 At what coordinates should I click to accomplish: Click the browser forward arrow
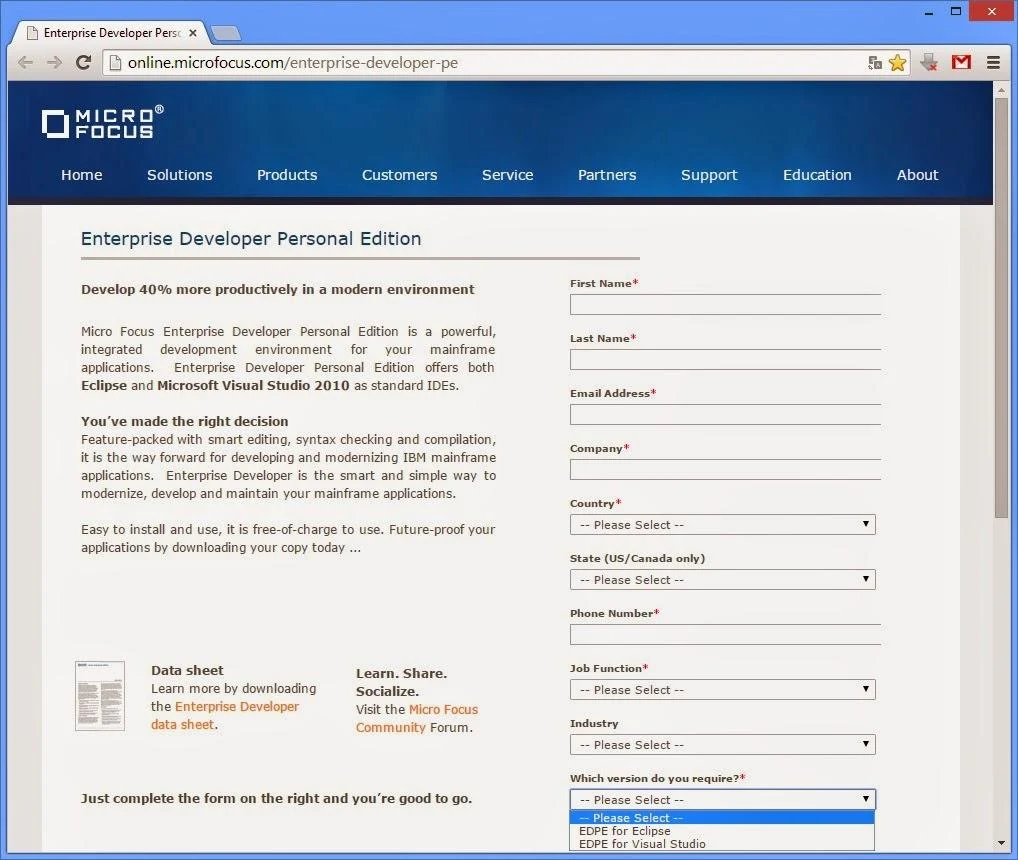click(55, 62)
